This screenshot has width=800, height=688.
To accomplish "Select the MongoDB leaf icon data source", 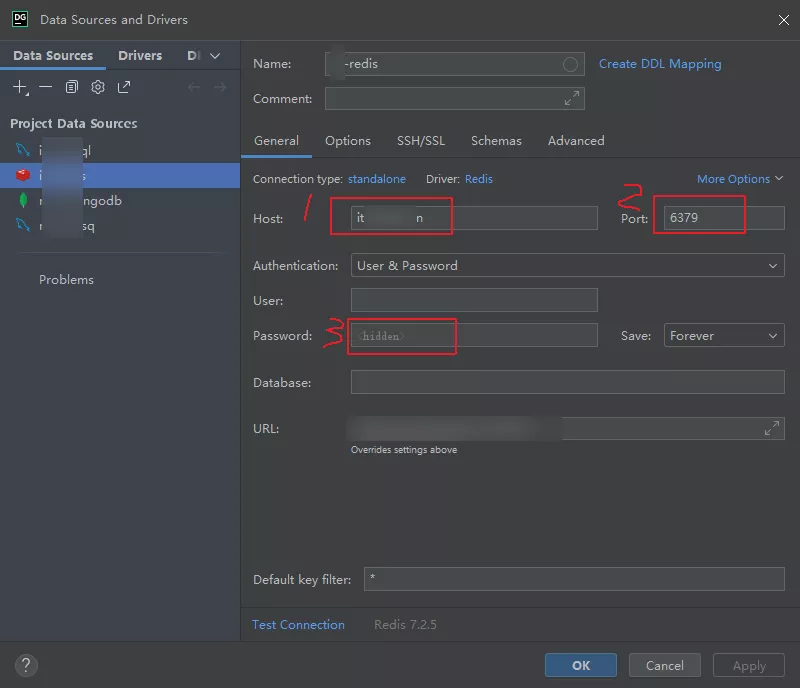I will tap(23, 200).
